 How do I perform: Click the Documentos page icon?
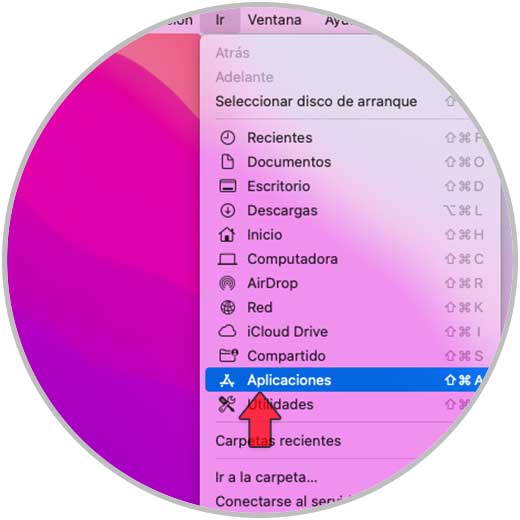(x=228, y=162)
